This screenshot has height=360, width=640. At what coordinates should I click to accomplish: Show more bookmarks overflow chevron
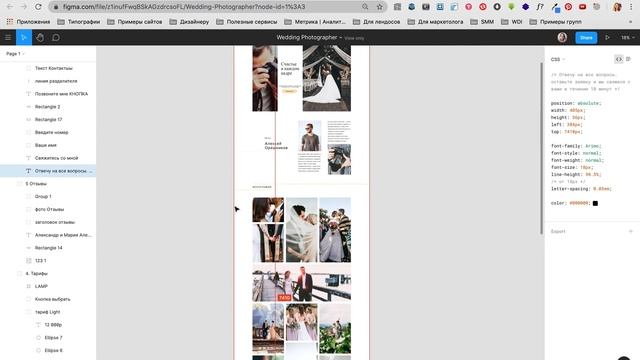coord(631,22)
